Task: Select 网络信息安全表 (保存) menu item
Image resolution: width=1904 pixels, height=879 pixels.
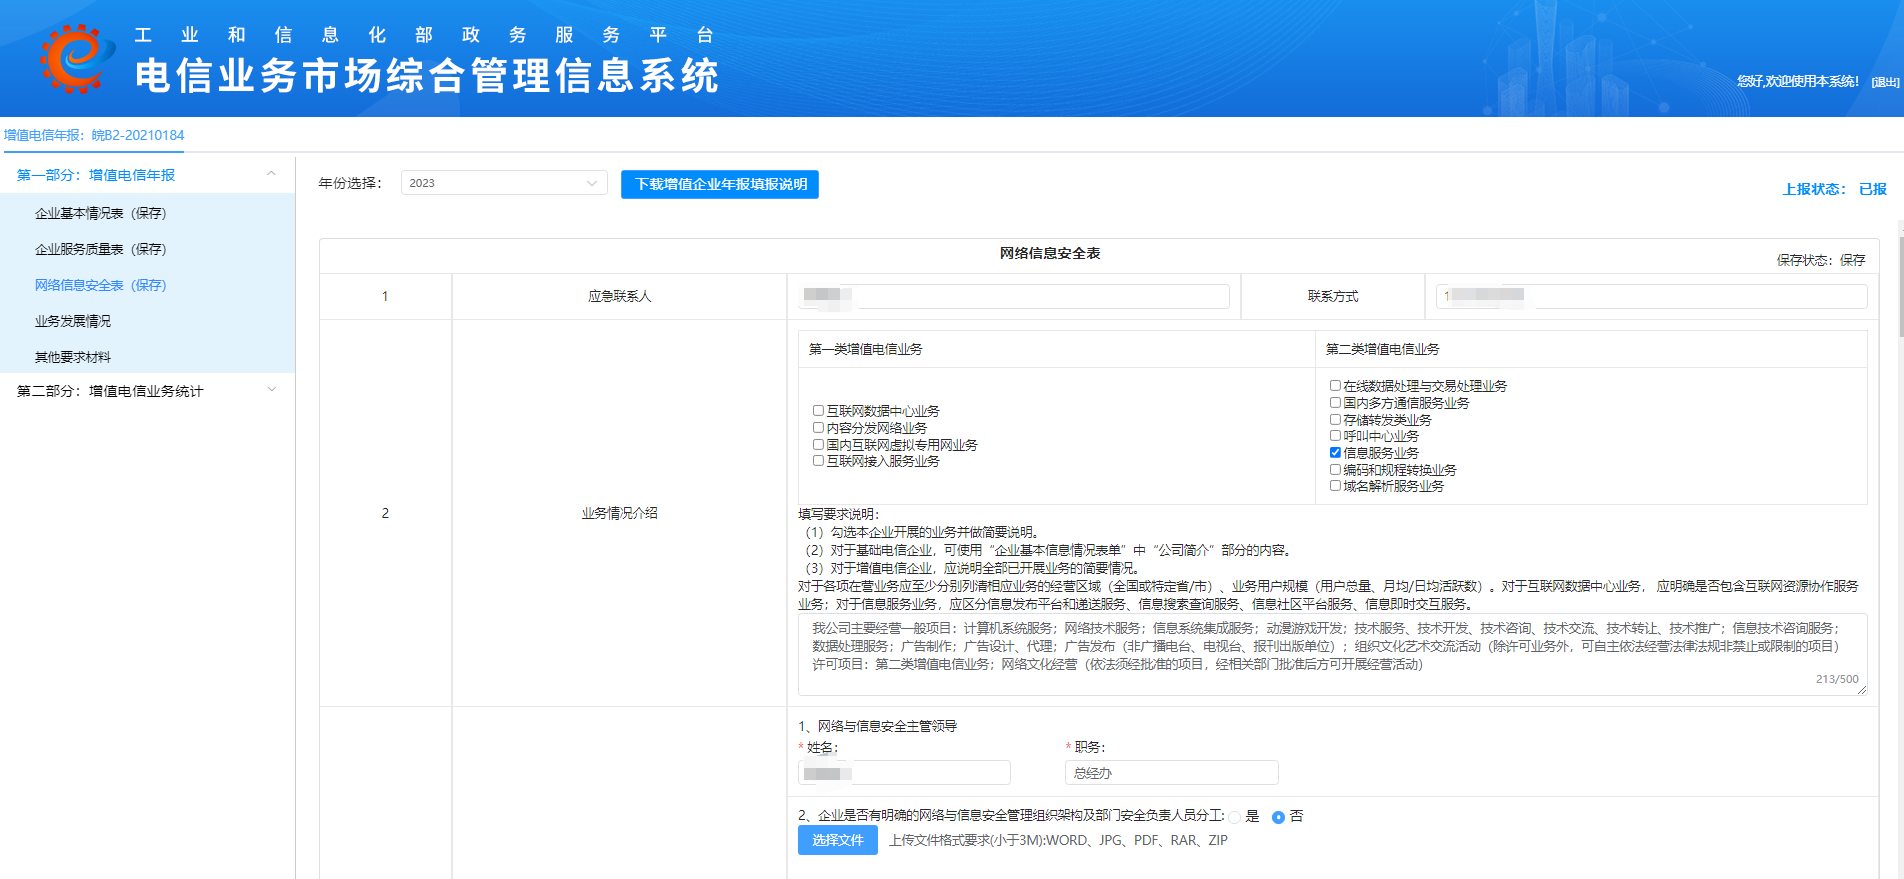Action: 100,285
